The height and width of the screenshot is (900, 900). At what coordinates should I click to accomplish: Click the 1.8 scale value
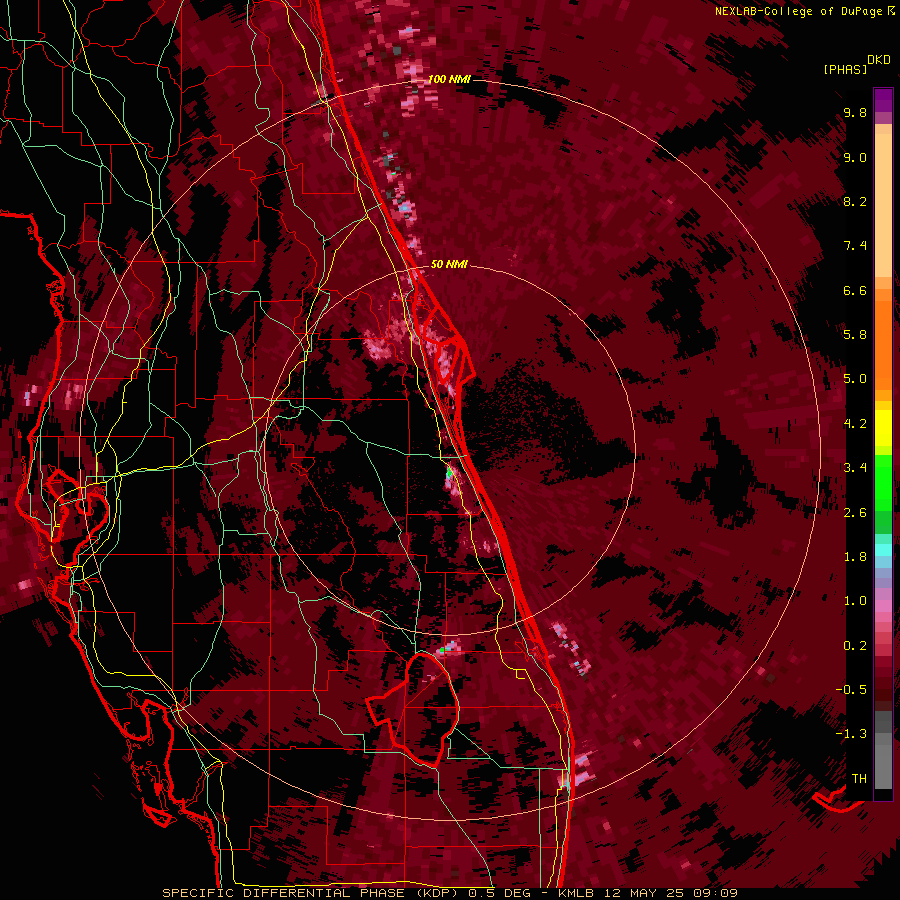coord(855,557)
